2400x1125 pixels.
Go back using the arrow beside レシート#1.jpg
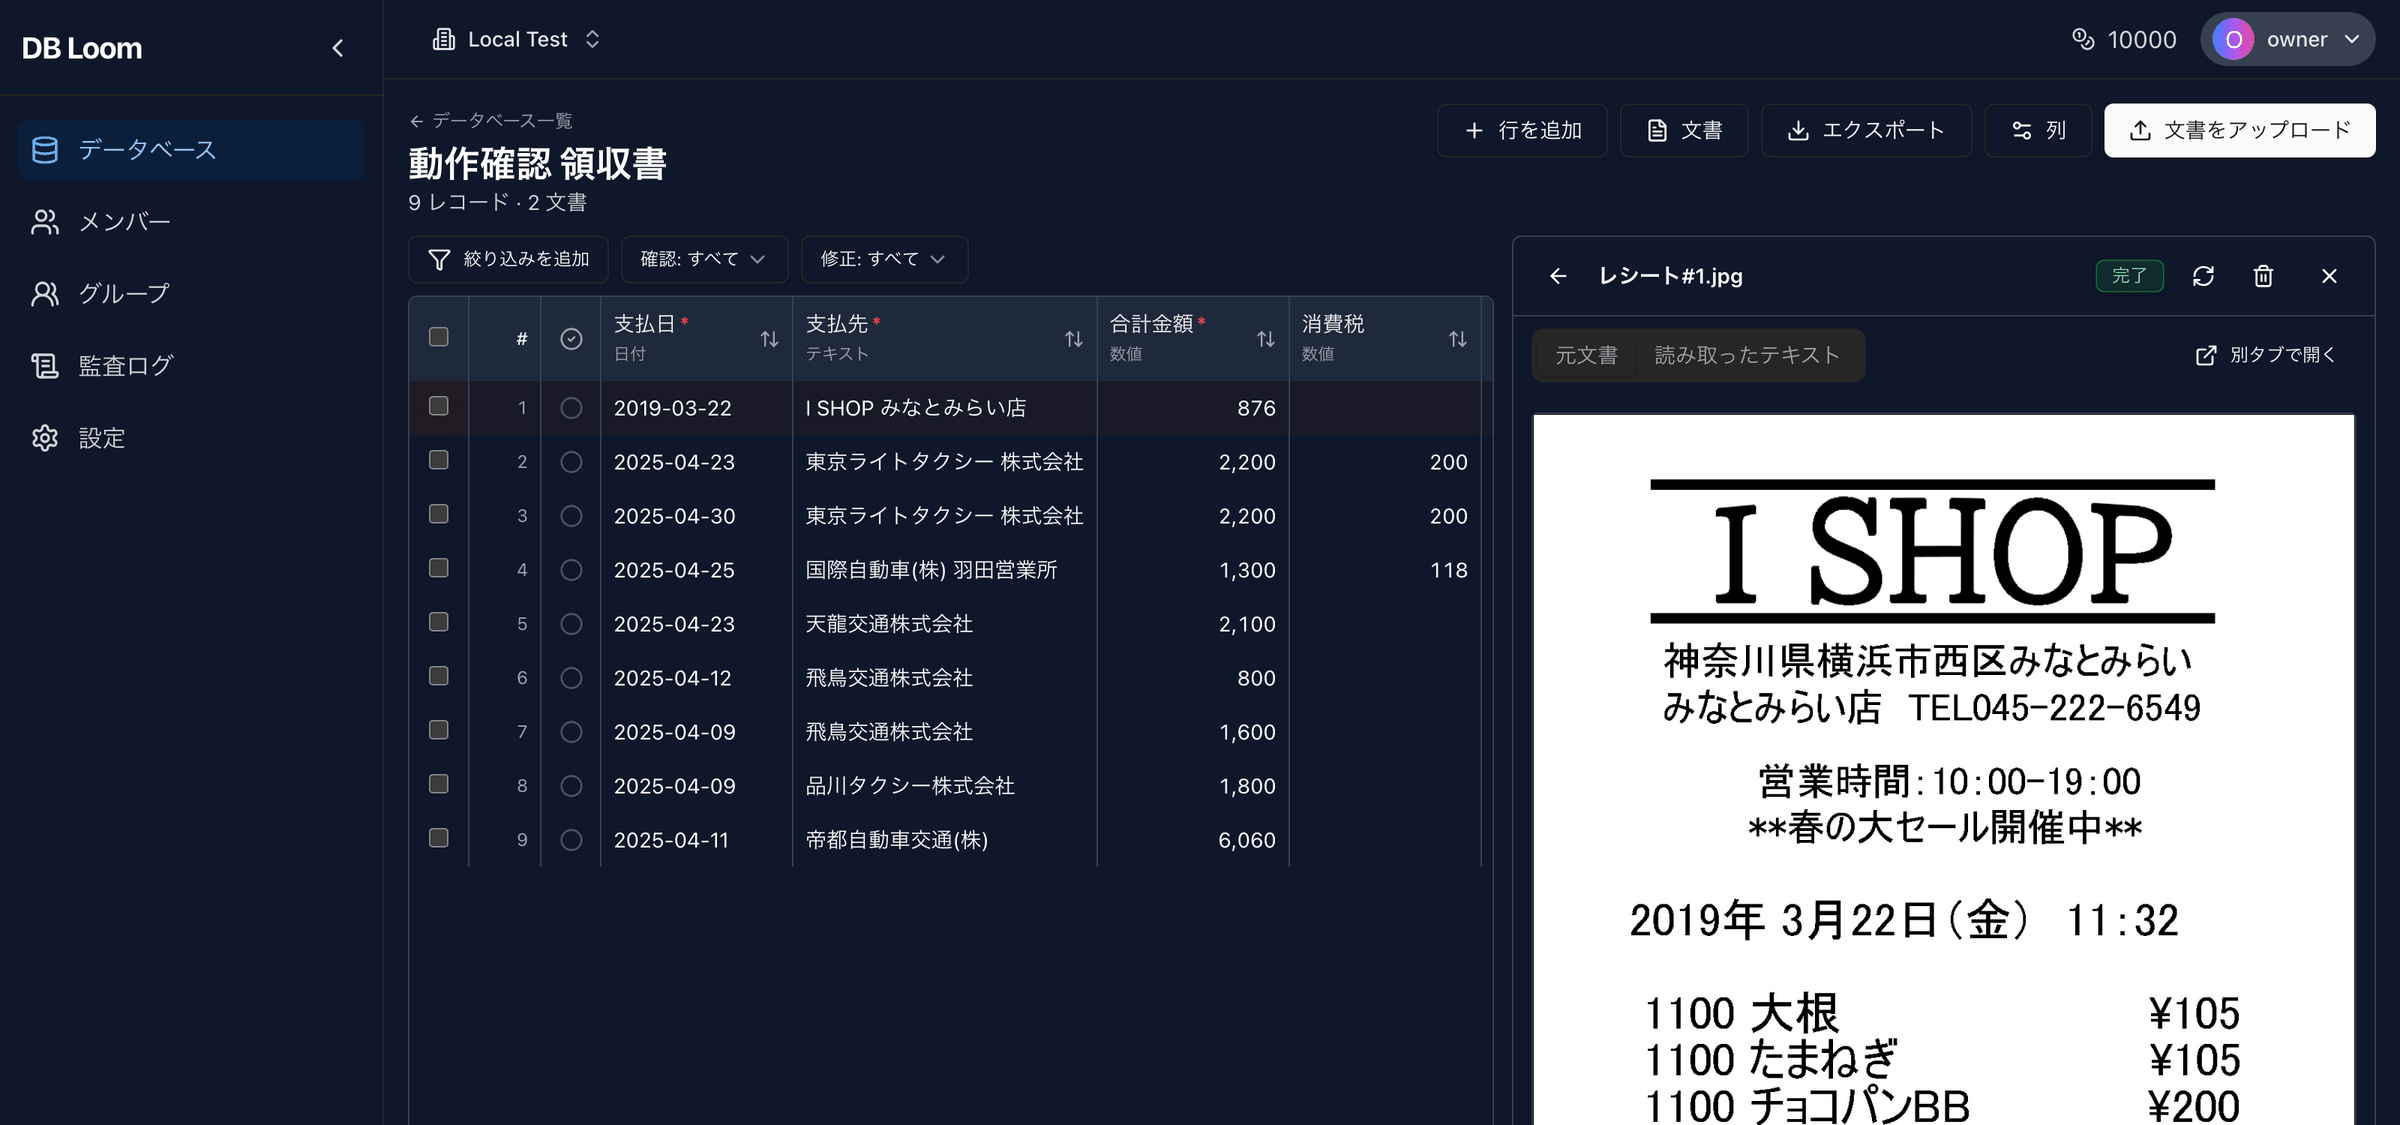click(x=1558, y=276)
